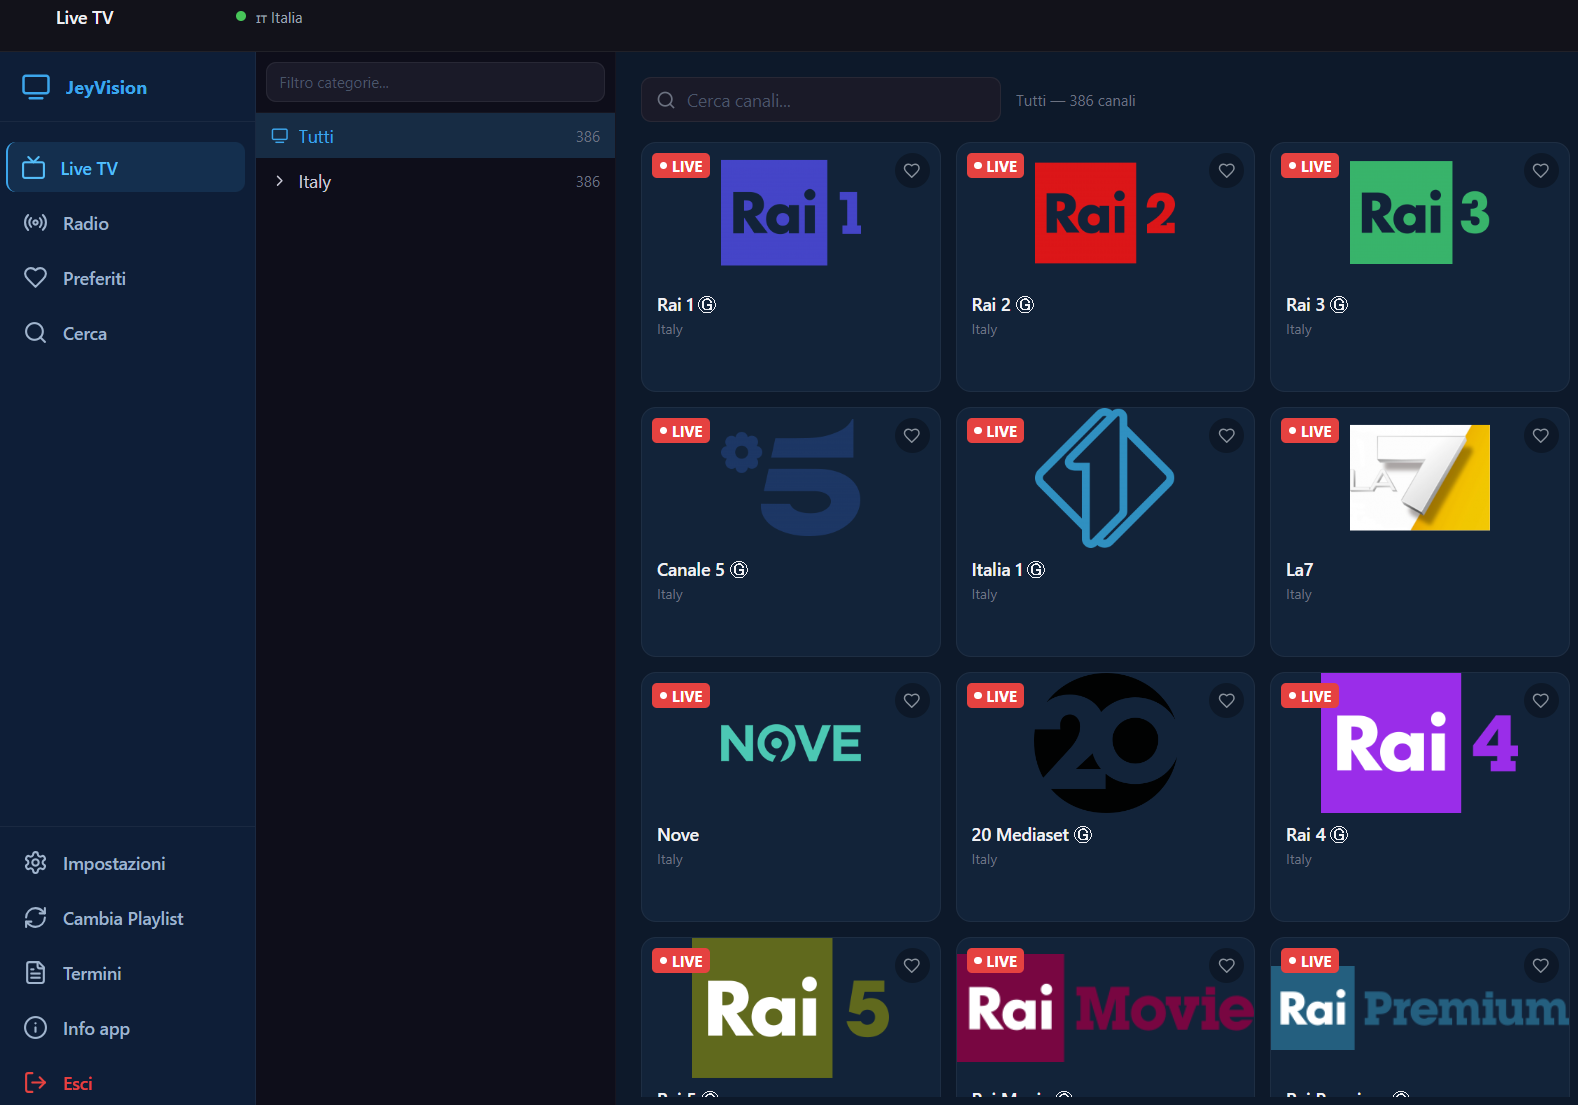Focus the Cerca canali search field

(x=820, y=100)
